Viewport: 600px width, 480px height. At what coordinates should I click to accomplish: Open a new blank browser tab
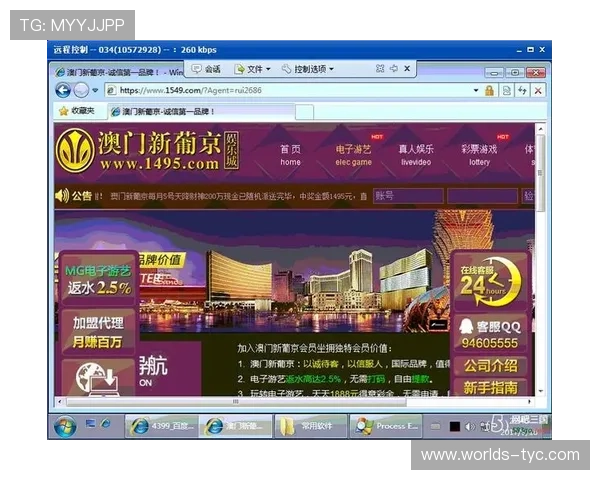click(x=305, y=112)
